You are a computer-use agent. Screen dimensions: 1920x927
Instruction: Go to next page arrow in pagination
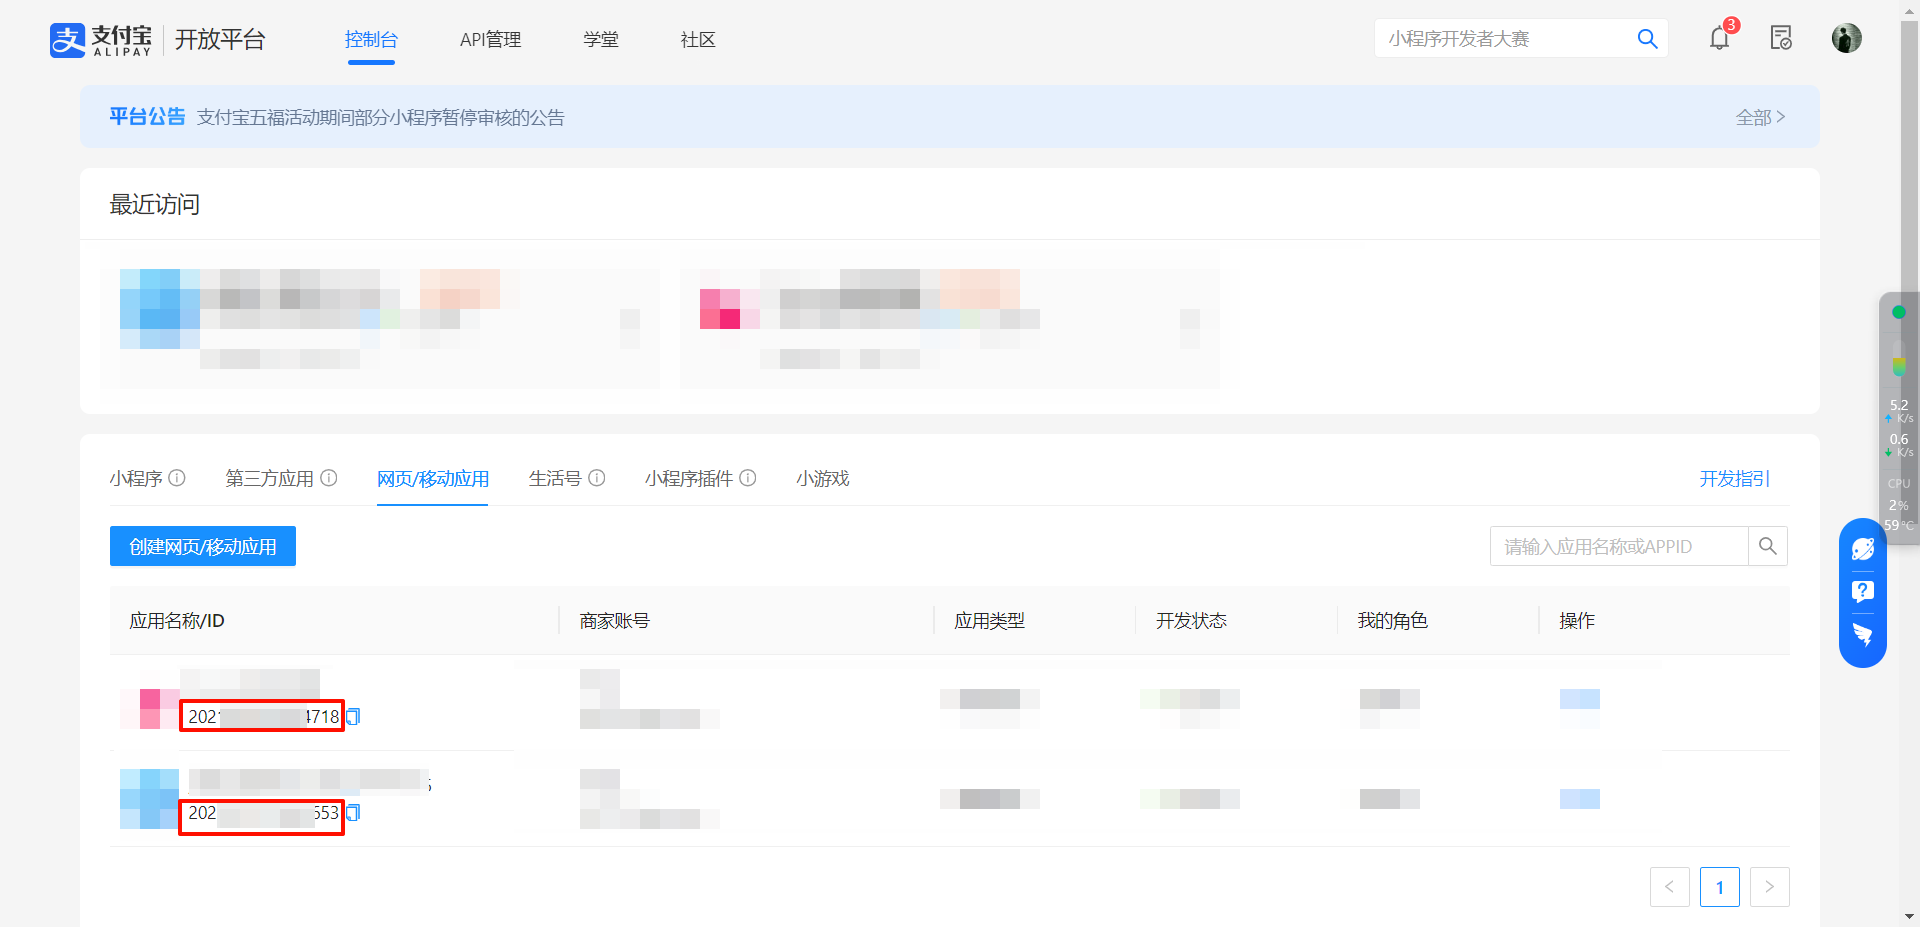click(1769, 887)
